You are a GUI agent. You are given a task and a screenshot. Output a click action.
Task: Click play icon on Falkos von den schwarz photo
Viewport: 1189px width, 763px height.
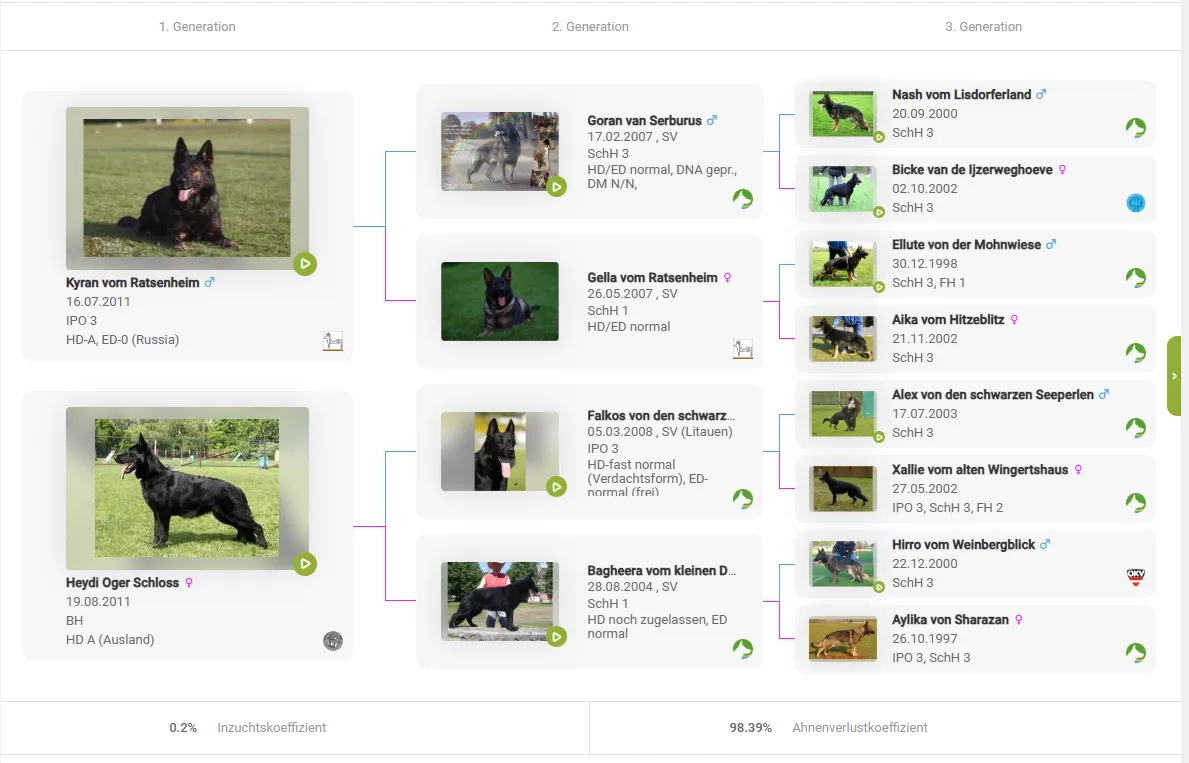[557, 486]
